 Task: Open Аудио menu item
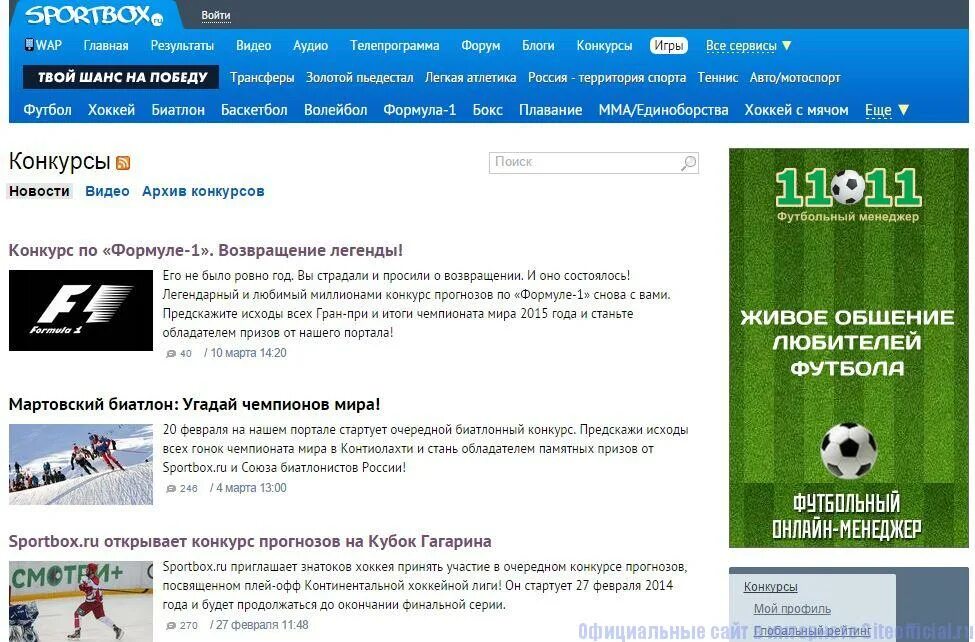click(x=310, y=45)
